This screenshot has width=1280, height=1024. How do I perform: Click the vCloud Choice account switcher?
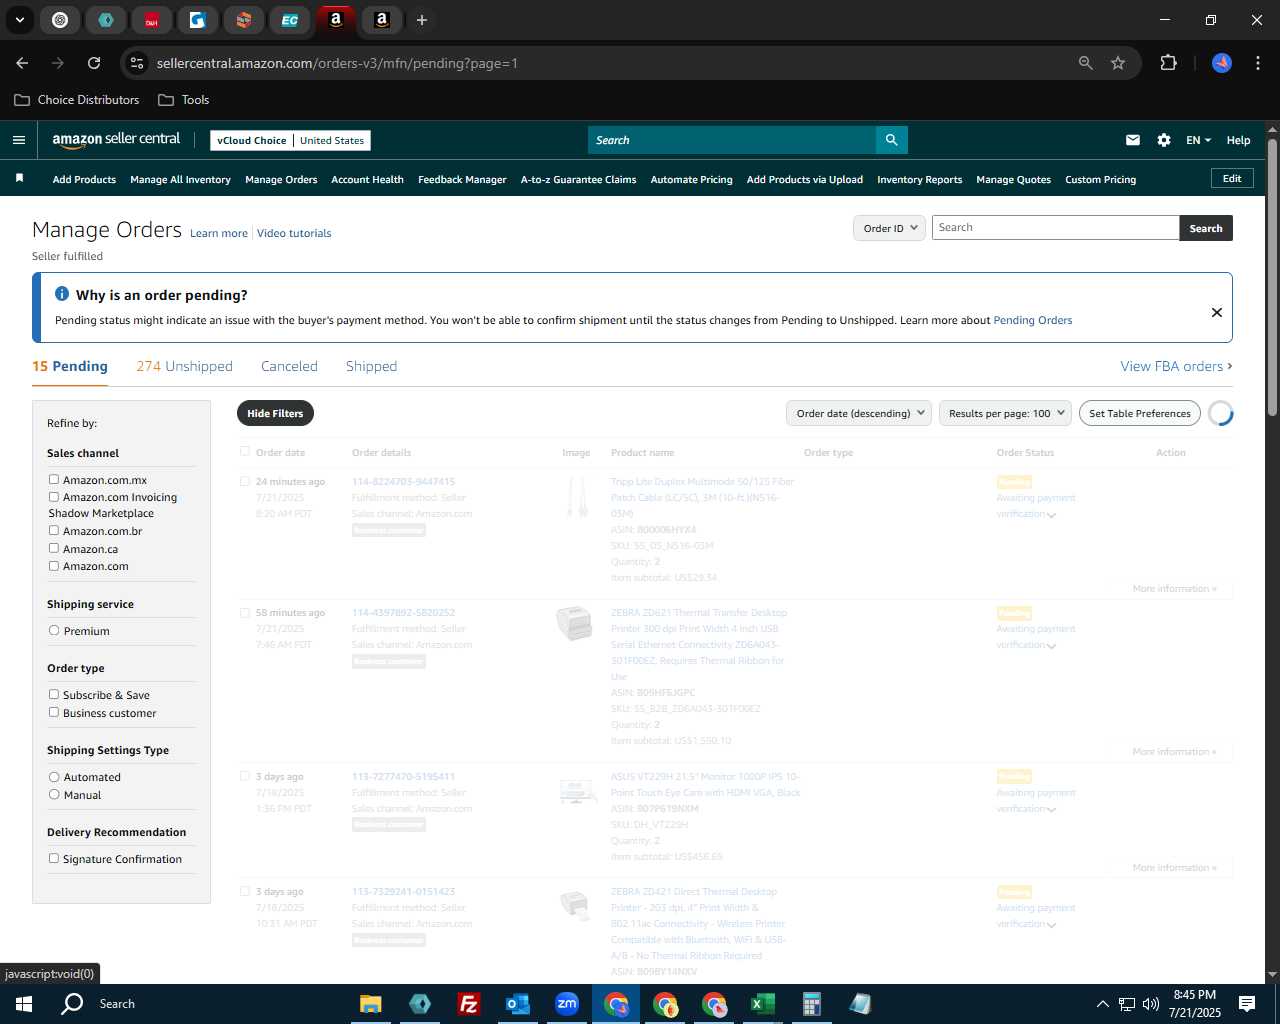290,140
